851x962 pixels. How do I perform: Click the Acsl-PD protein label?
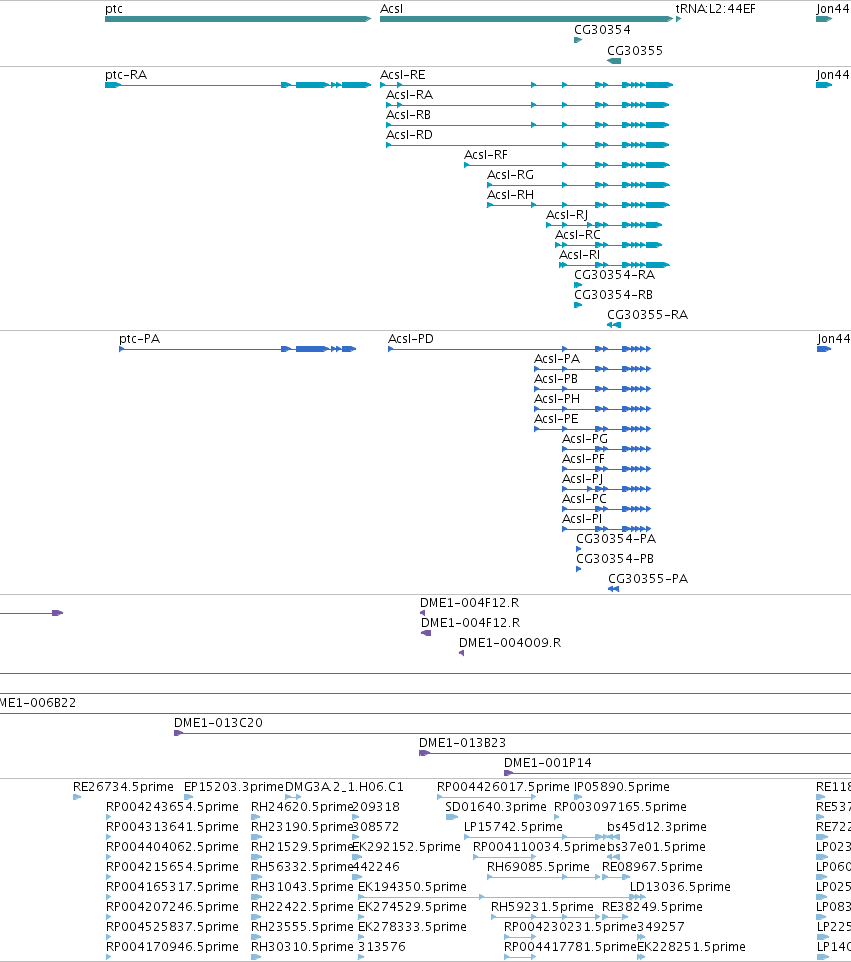[x=410, y=339]
